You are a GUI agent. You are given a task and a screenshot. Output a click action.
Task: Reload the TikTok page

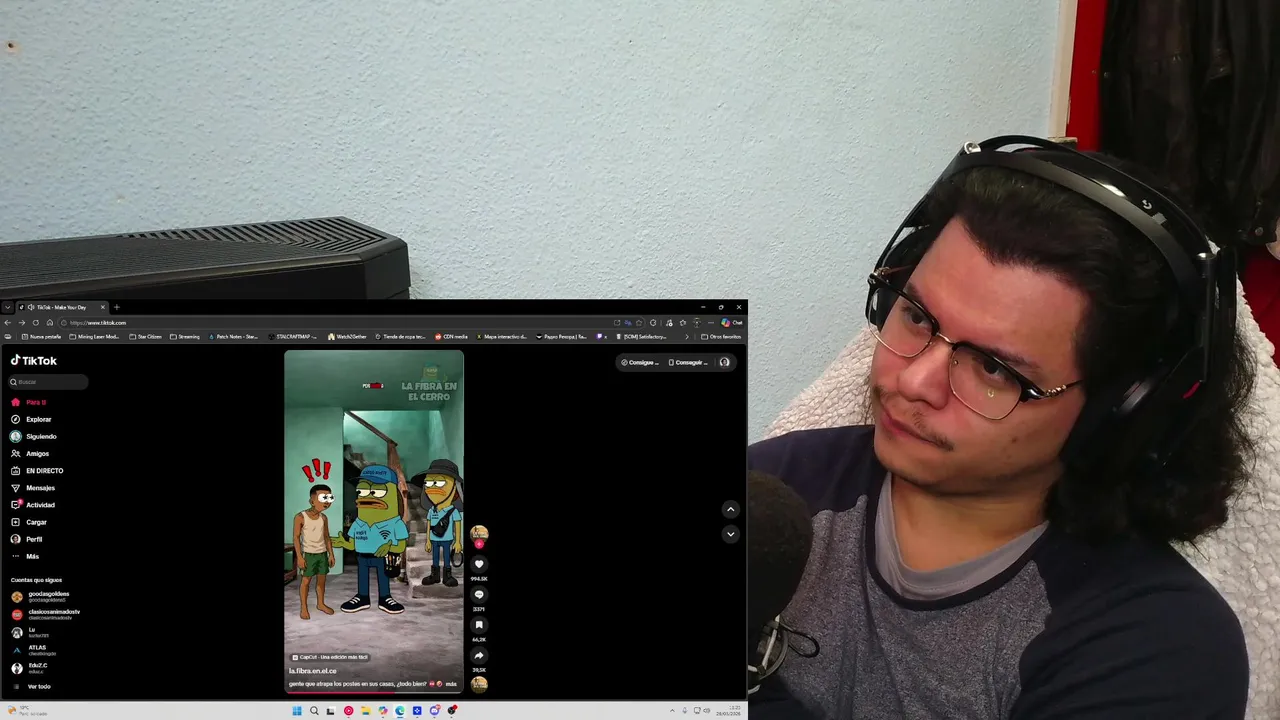36,322
